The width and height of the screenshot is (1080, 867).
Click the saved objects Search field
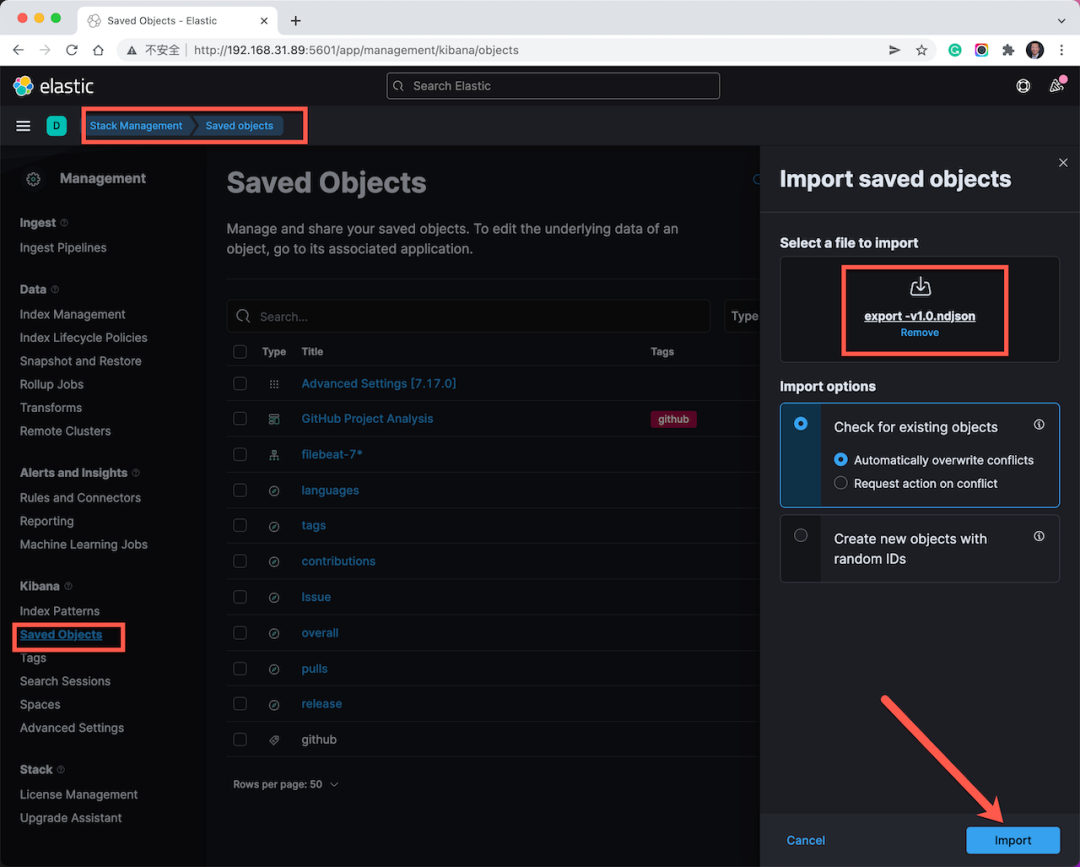[x=468, y=316]
